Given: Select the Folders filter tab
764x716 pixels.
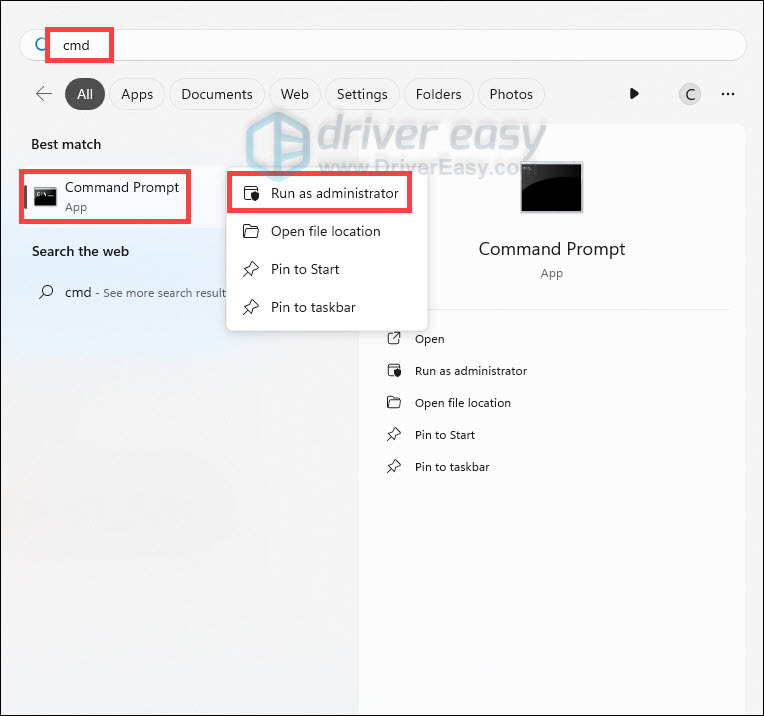Looking at the screenshot, I should coord(438,94).
